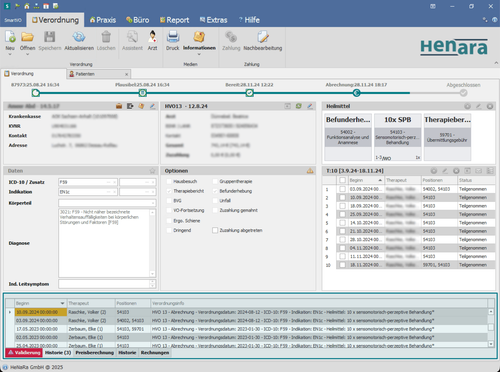Screen dimensions: 500x372
Task: Open the Hilfe ribbon tab
Action: (249, 20)
